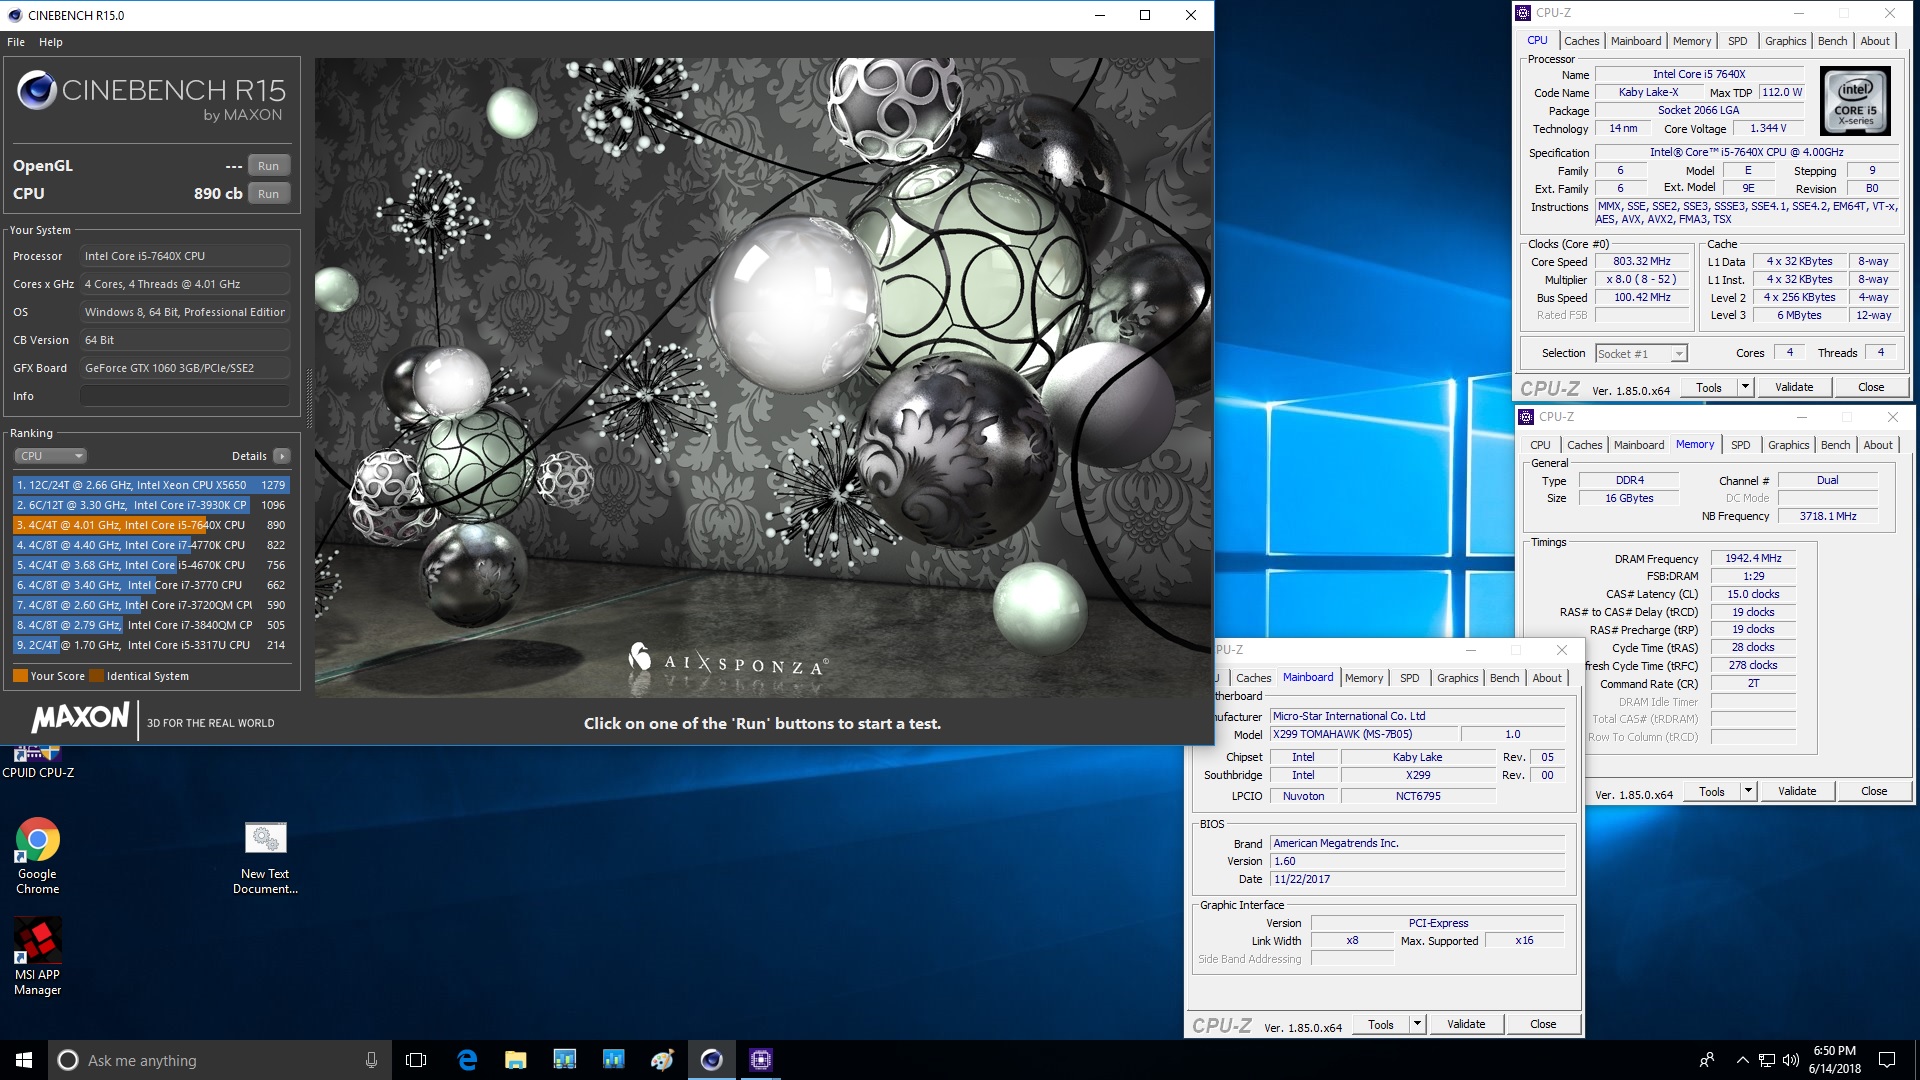Click the DRAM Frequency value 1942.4 MHz
Viewport: 1920px width, 1080px height.
[1753, 559]
